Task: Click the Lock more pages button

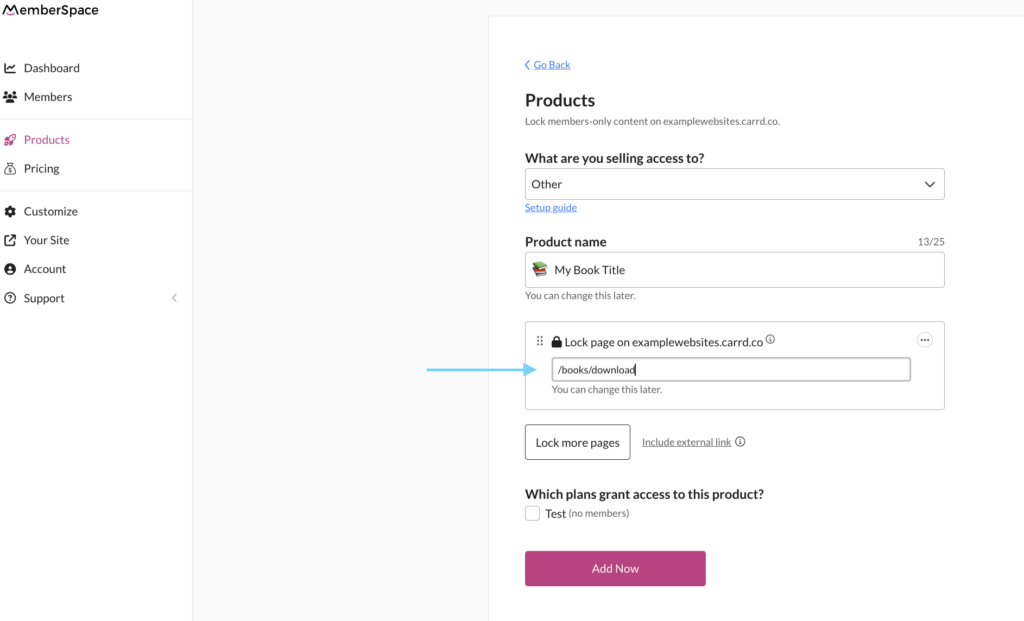Action: tap(577, 442)
